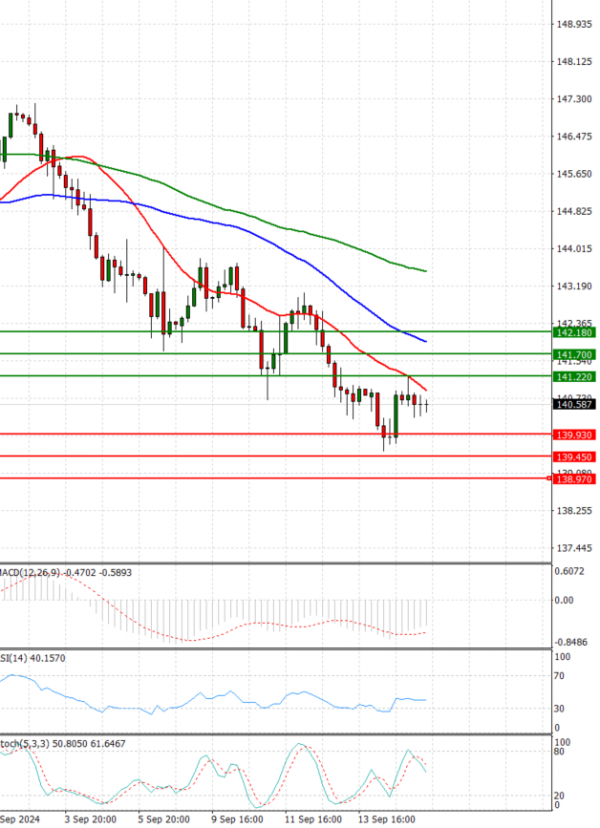Click the 138.255 price axis value
The image size is (600, 828).
pyautogui.click(x=574, y=511)
